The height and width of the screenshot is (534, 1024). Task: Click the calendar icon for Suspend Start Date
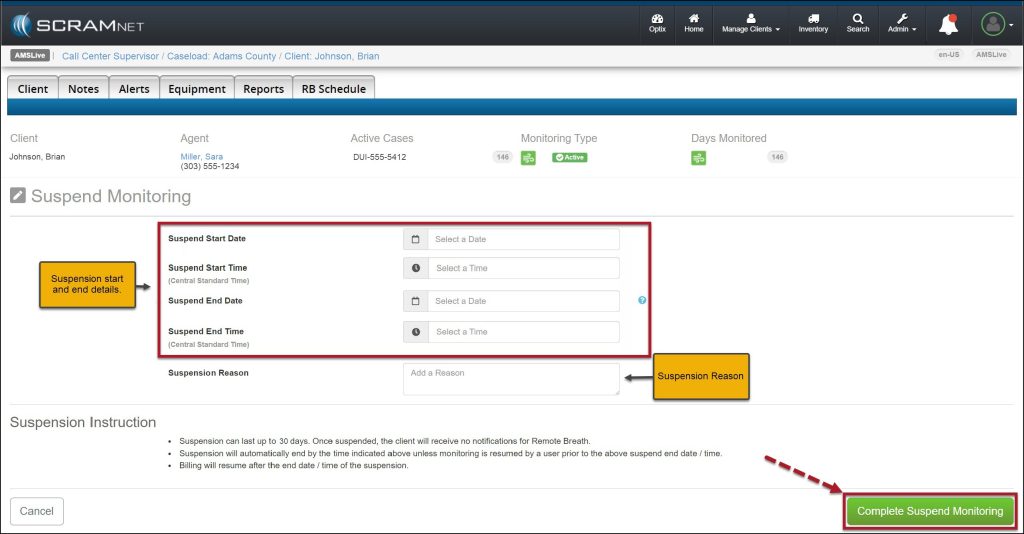coord(415,240)
